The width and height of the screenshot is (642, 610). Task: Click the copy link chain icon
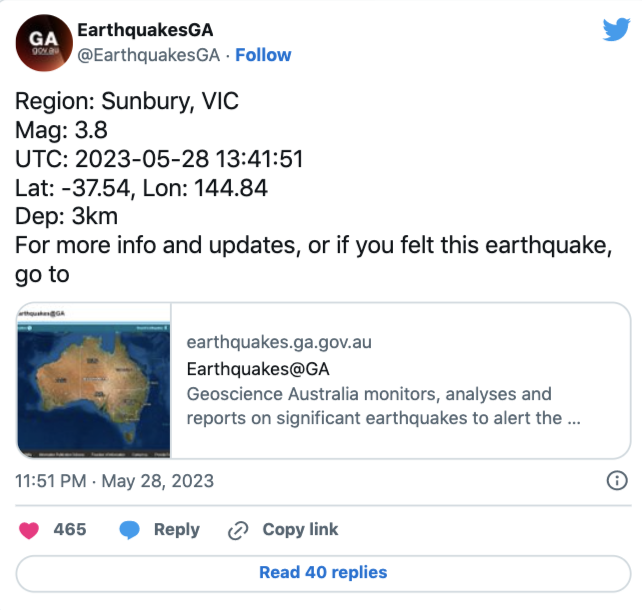pyautogui.click(x=238, y=530)
